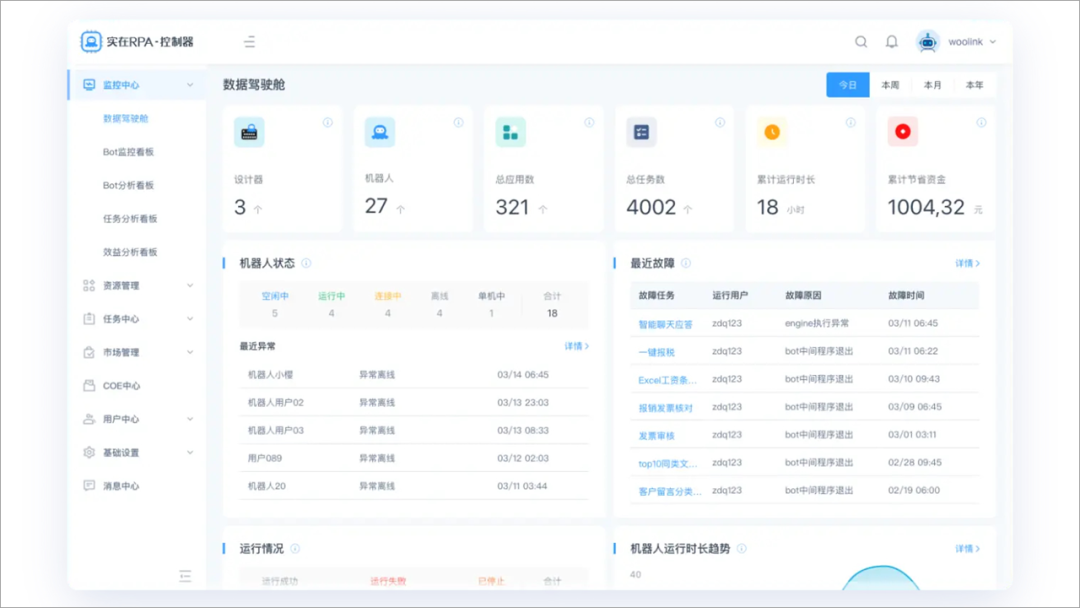Image resolution: width=1080 pixels, height=608 pixels.
Task: Click the 总应用数 card icon
Action: 510,132
